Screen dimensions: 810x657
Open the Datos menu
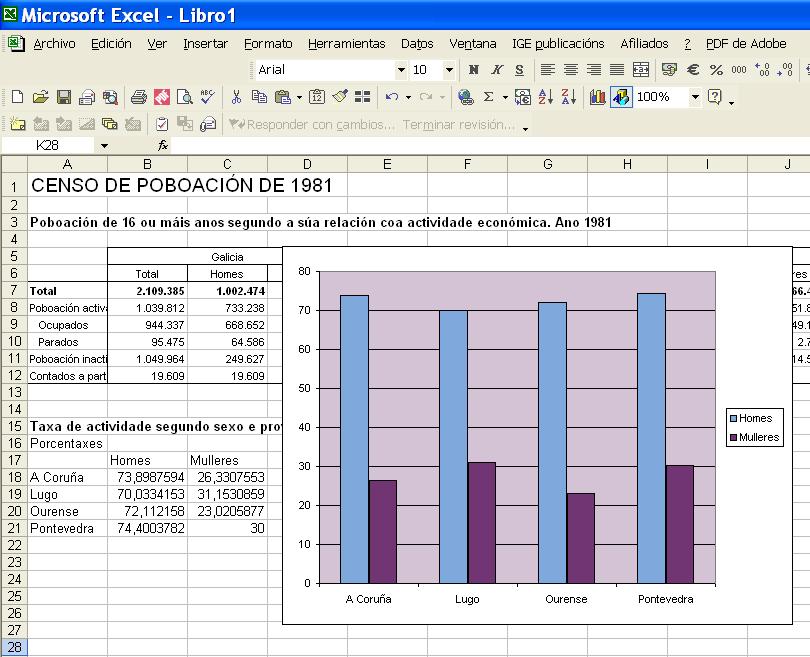click(x=417, y=44)
